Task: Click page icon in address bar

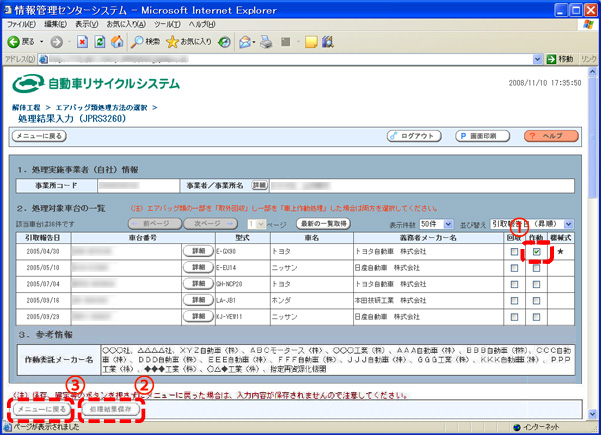Action: coord(43,59)
